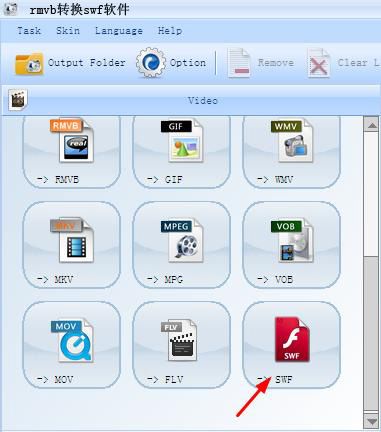Open the Output Folder
This screenshot has width=381, height=432.
[x=70, y=63]
